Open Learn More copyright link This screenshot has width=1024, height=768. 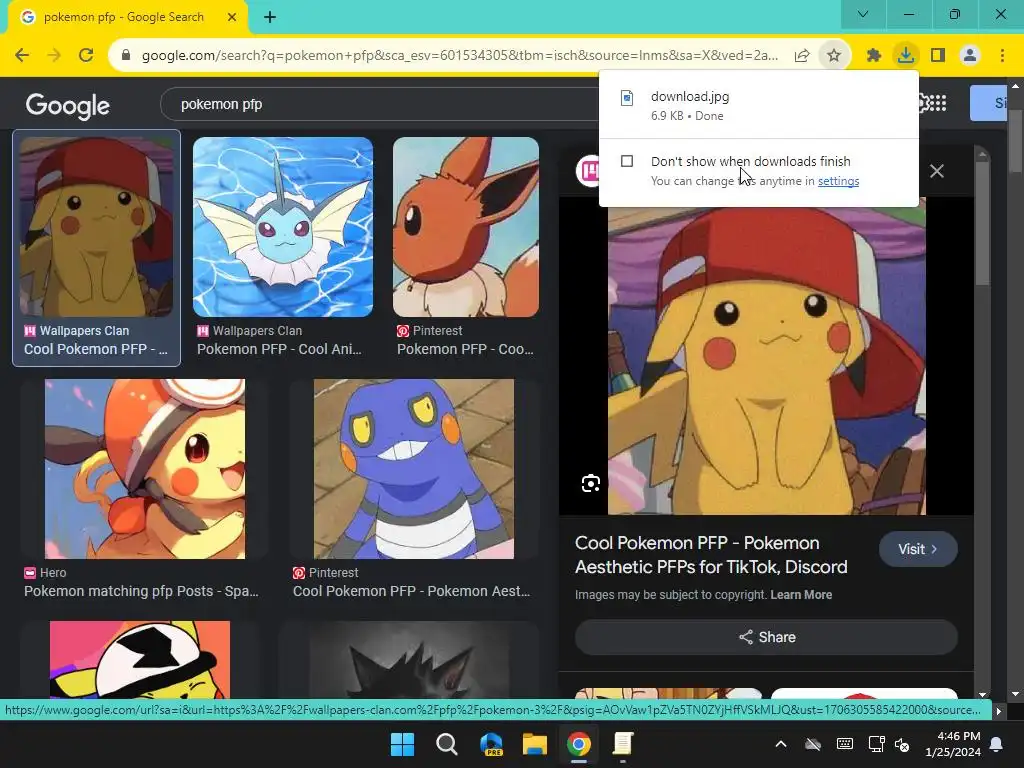pos(801,595)
